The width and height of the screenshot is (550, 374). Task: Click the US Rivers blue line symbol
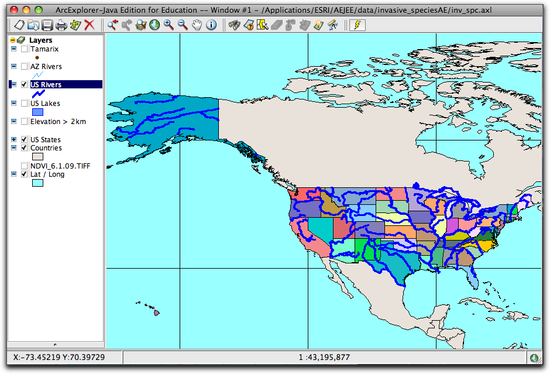38,93
